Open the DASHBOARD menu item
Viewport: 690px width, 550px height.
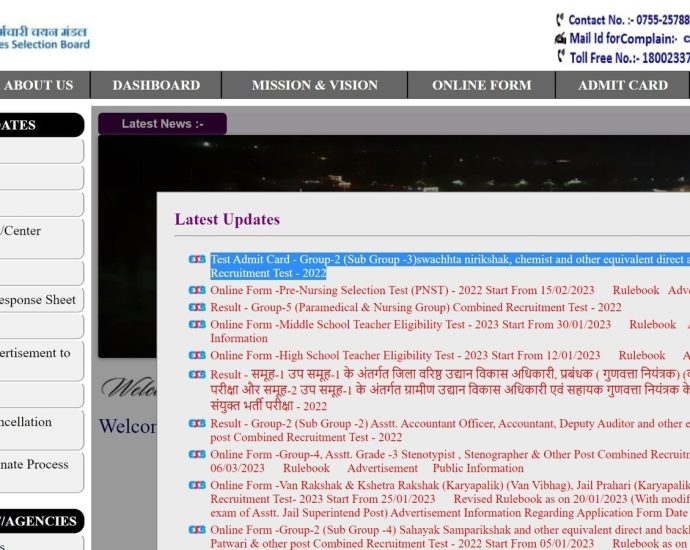(156, 85)
